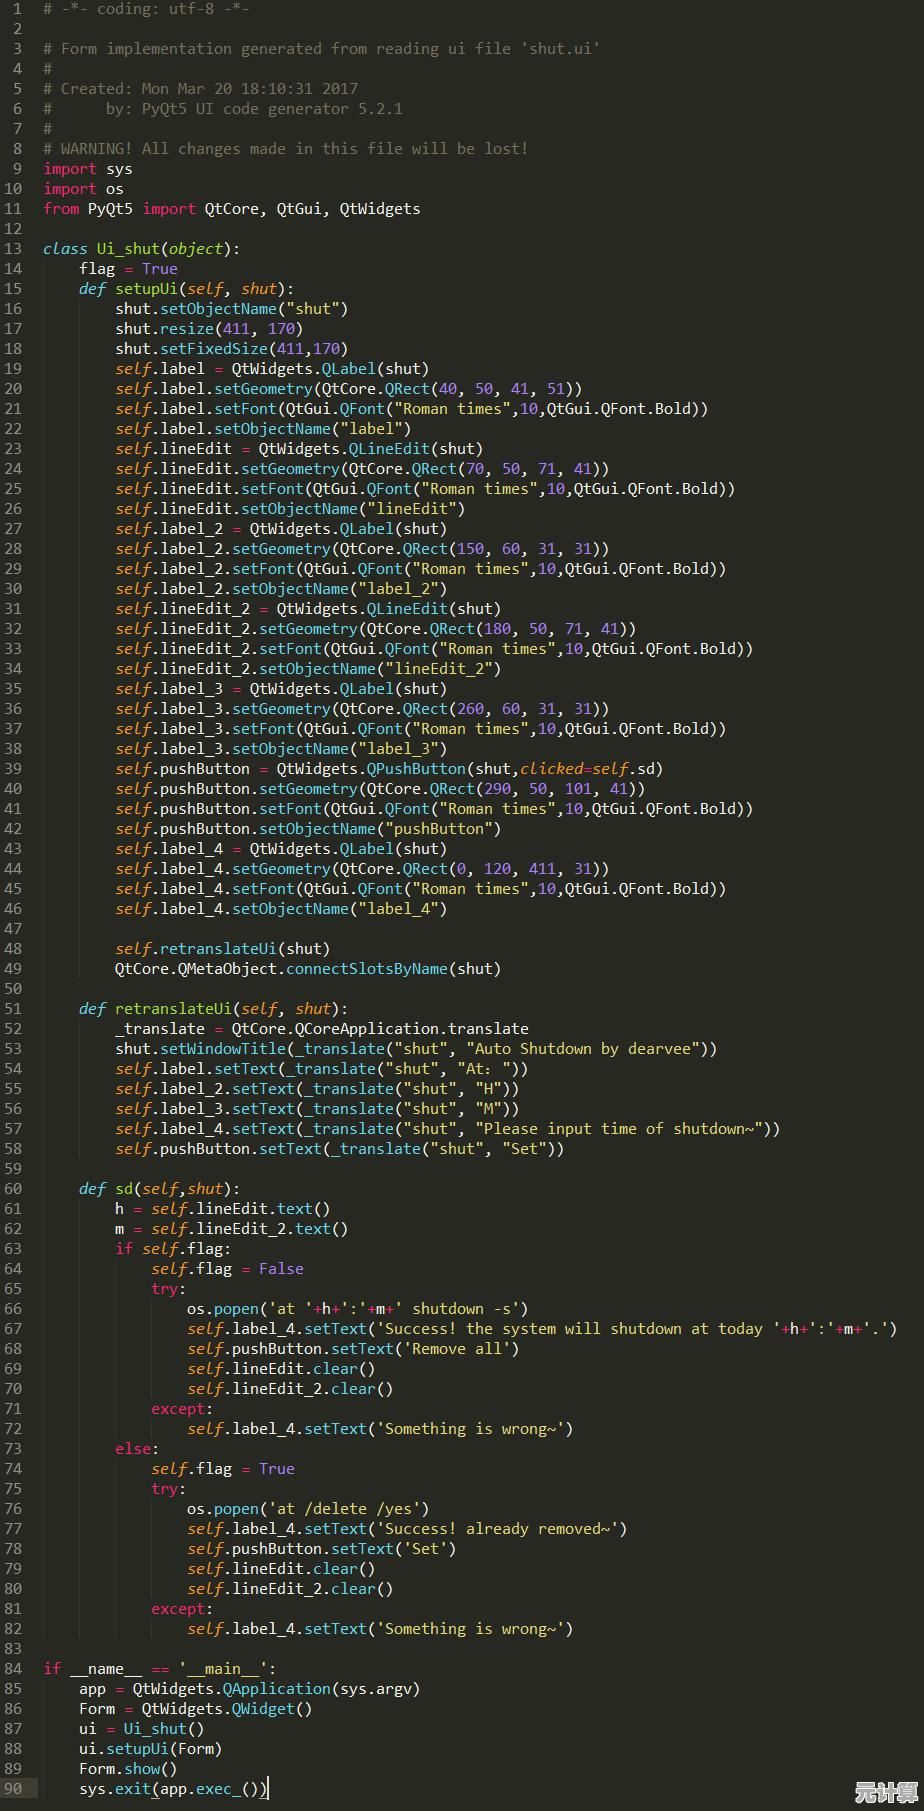
Task: Click the 'connectSlotsByName' method call
Action: coord(366,969)
